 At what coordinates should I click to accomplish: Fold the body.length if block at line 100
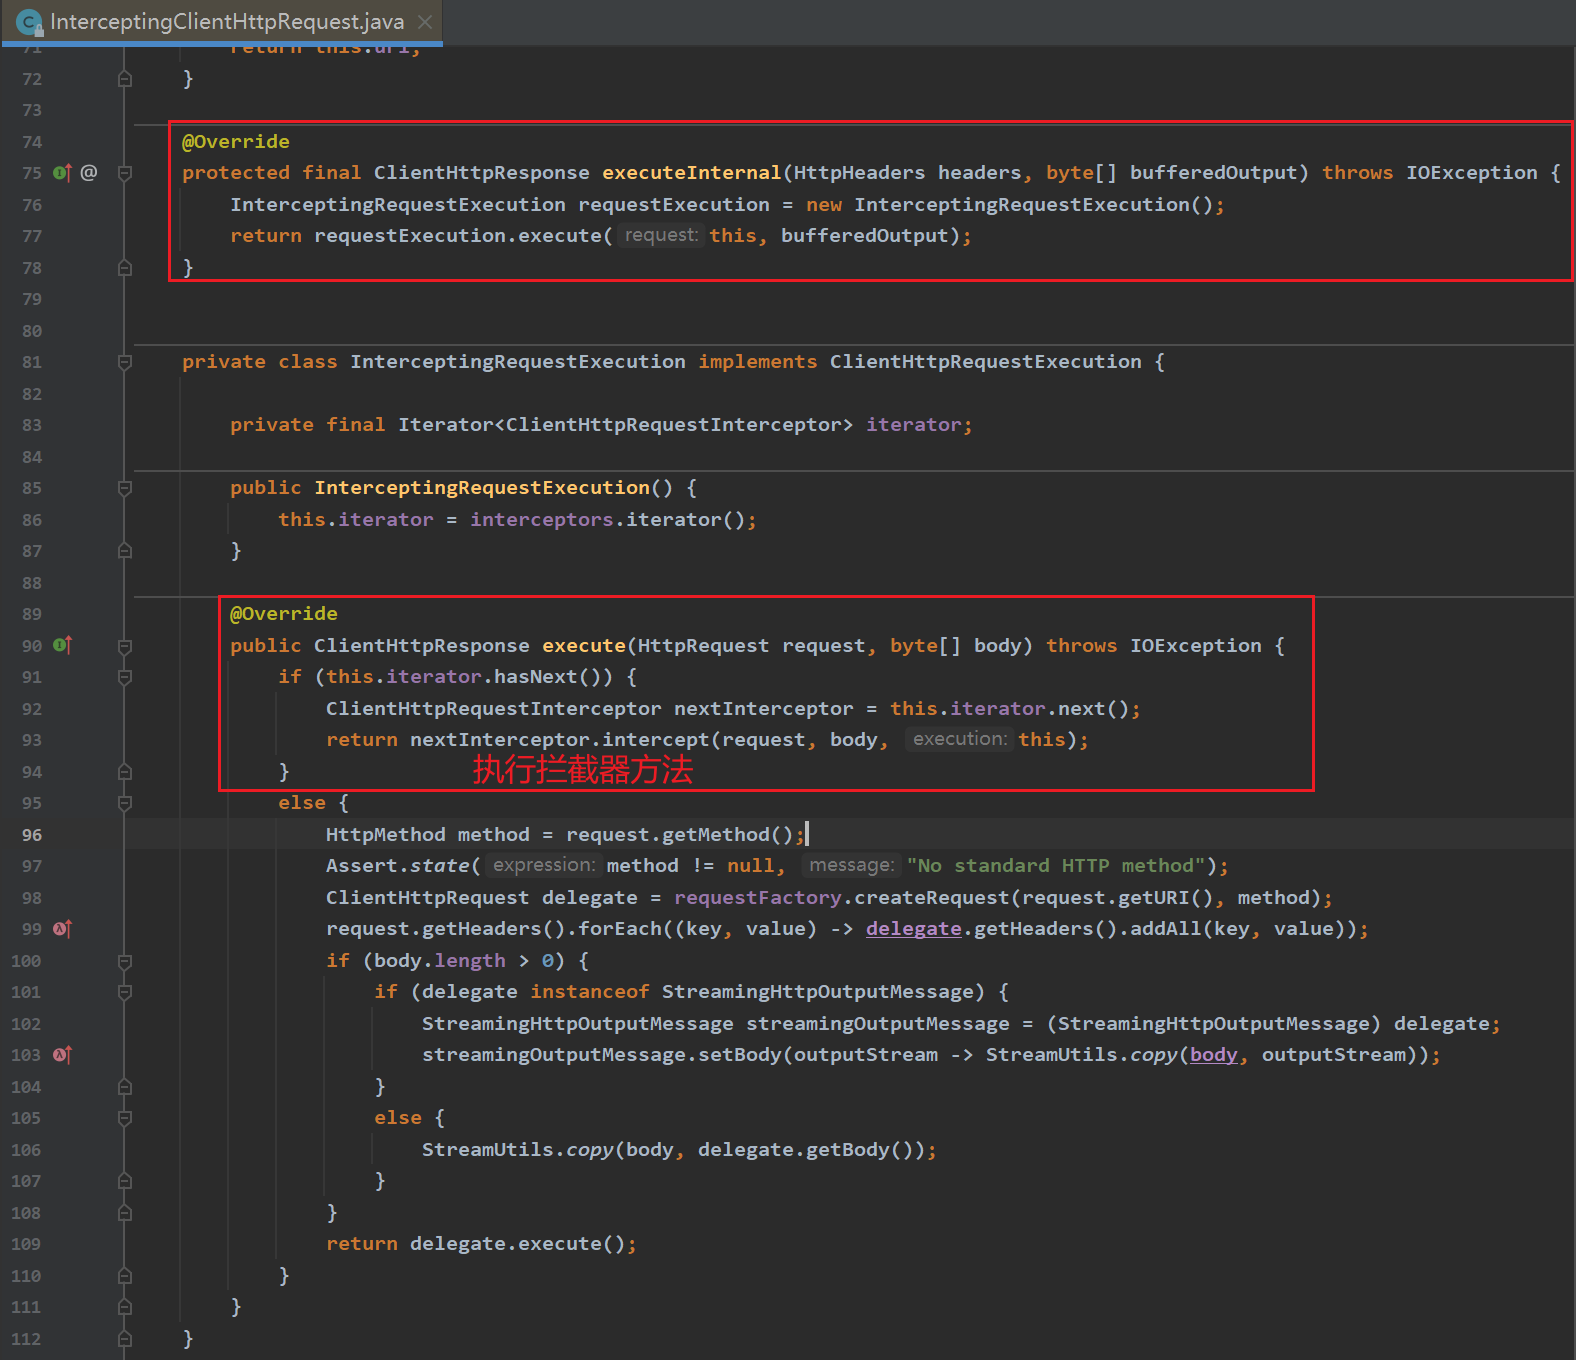coord(125,961)
